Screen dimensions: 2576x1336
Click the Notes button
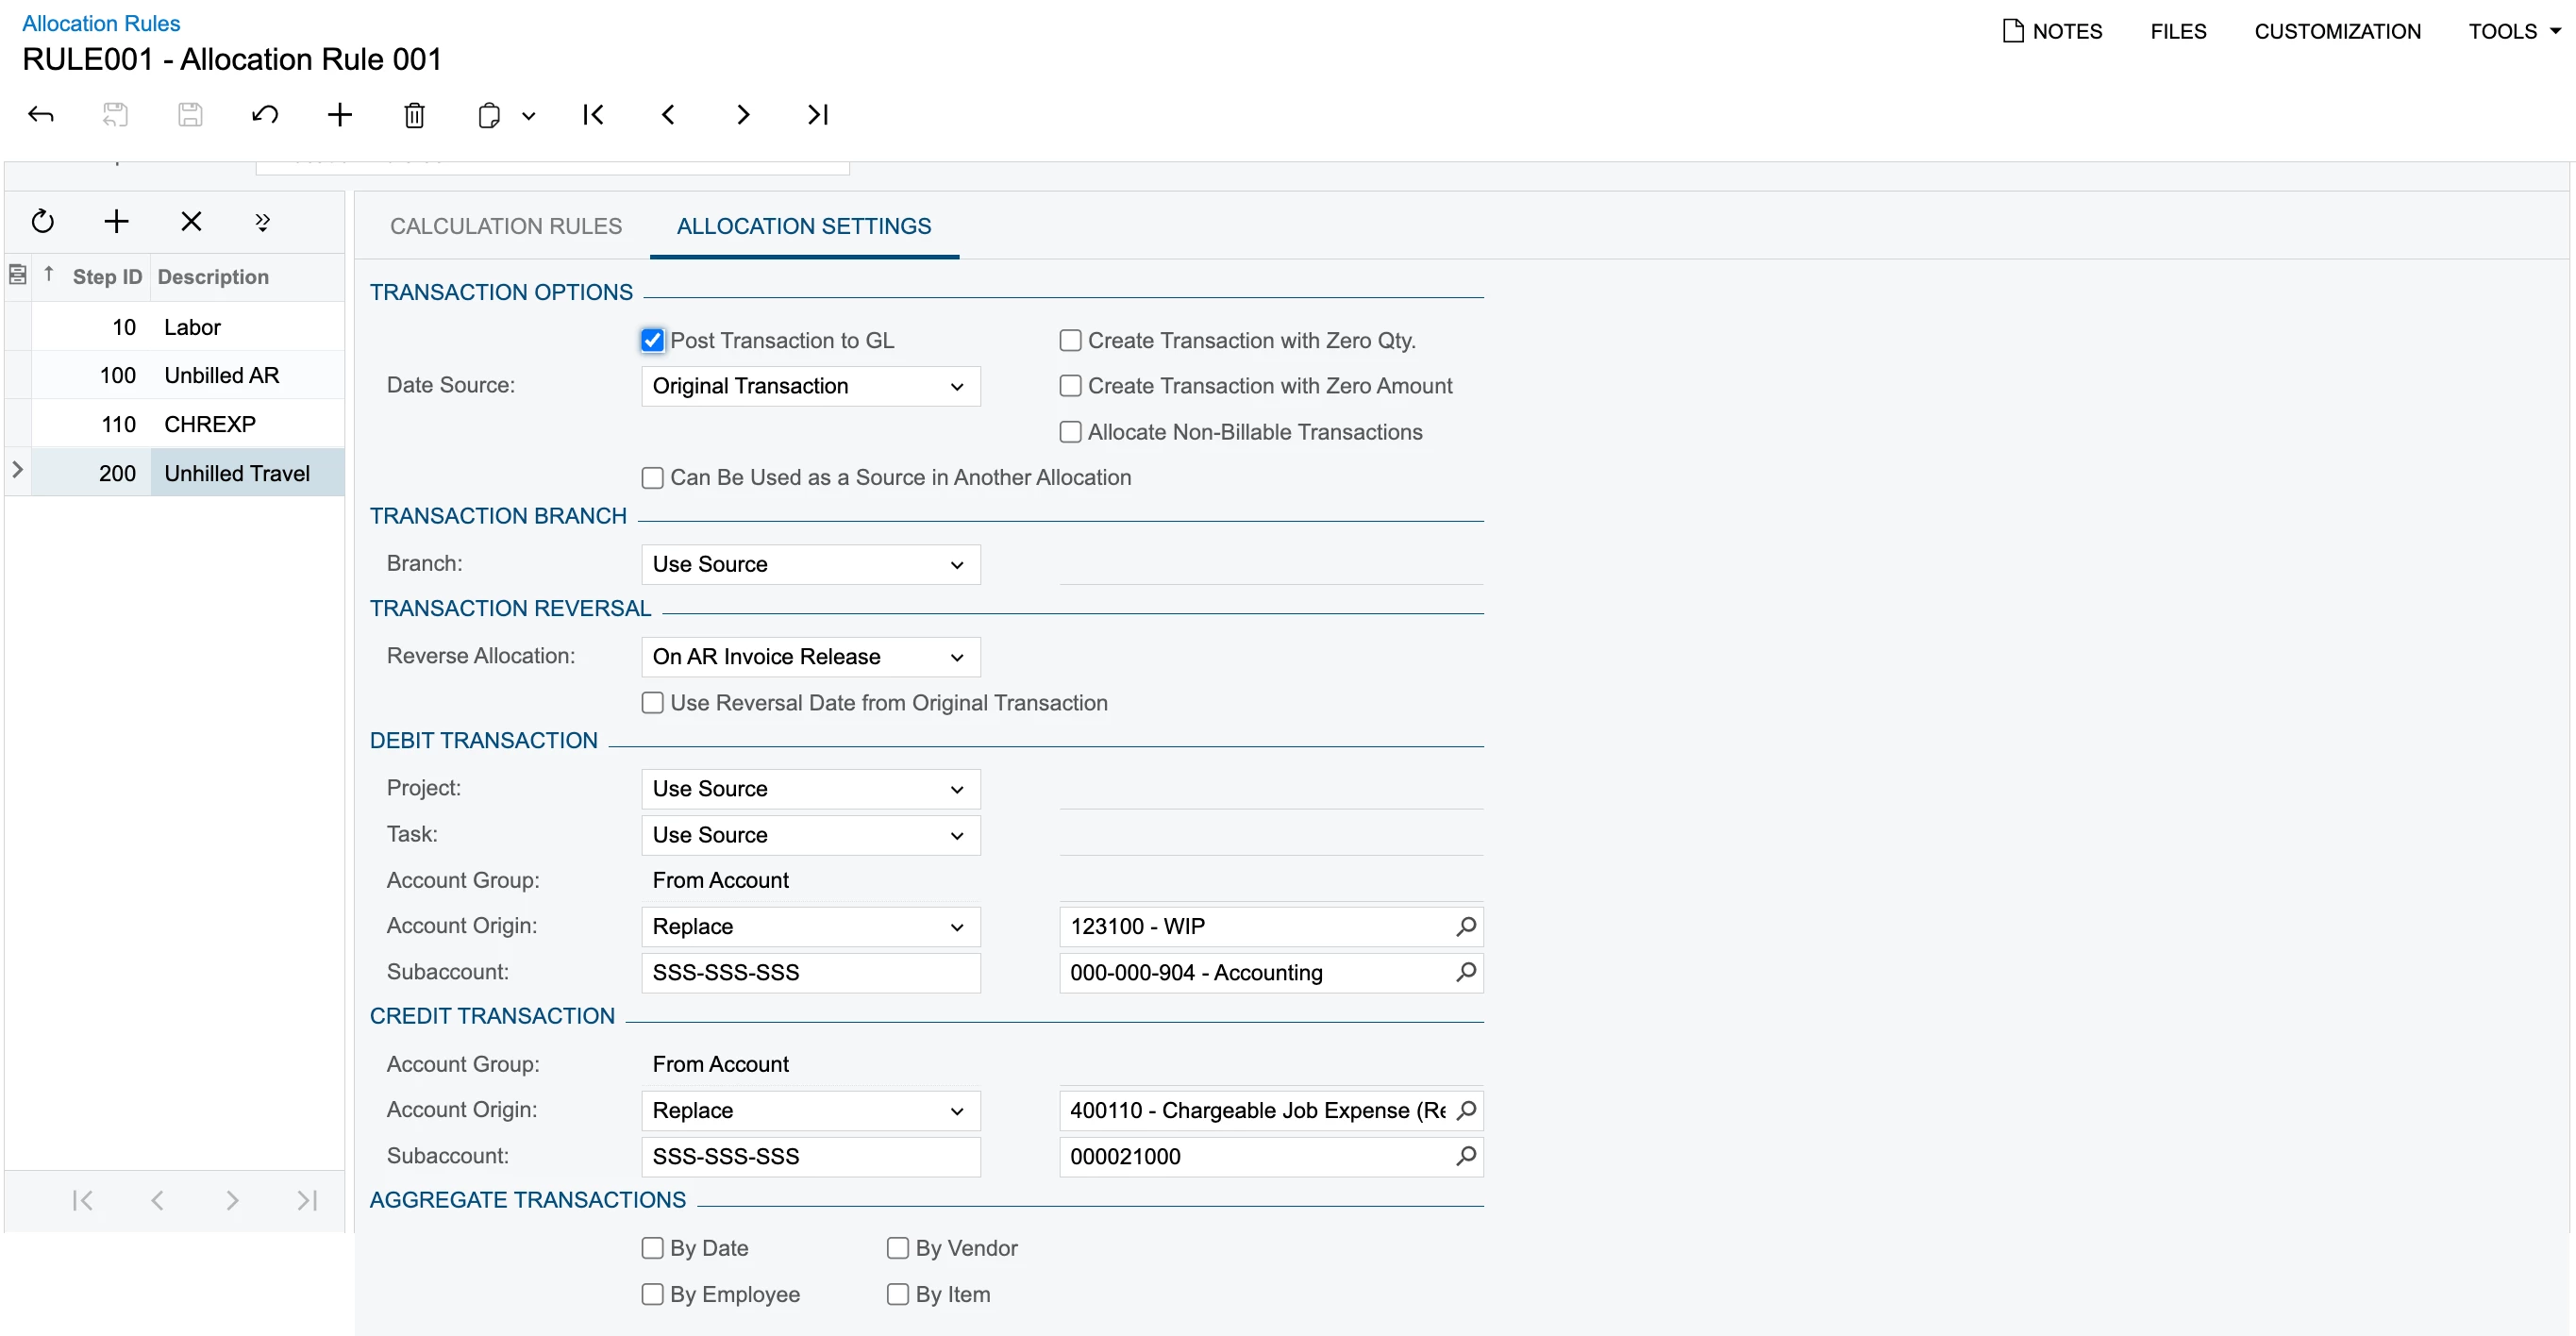[2053, 31]
